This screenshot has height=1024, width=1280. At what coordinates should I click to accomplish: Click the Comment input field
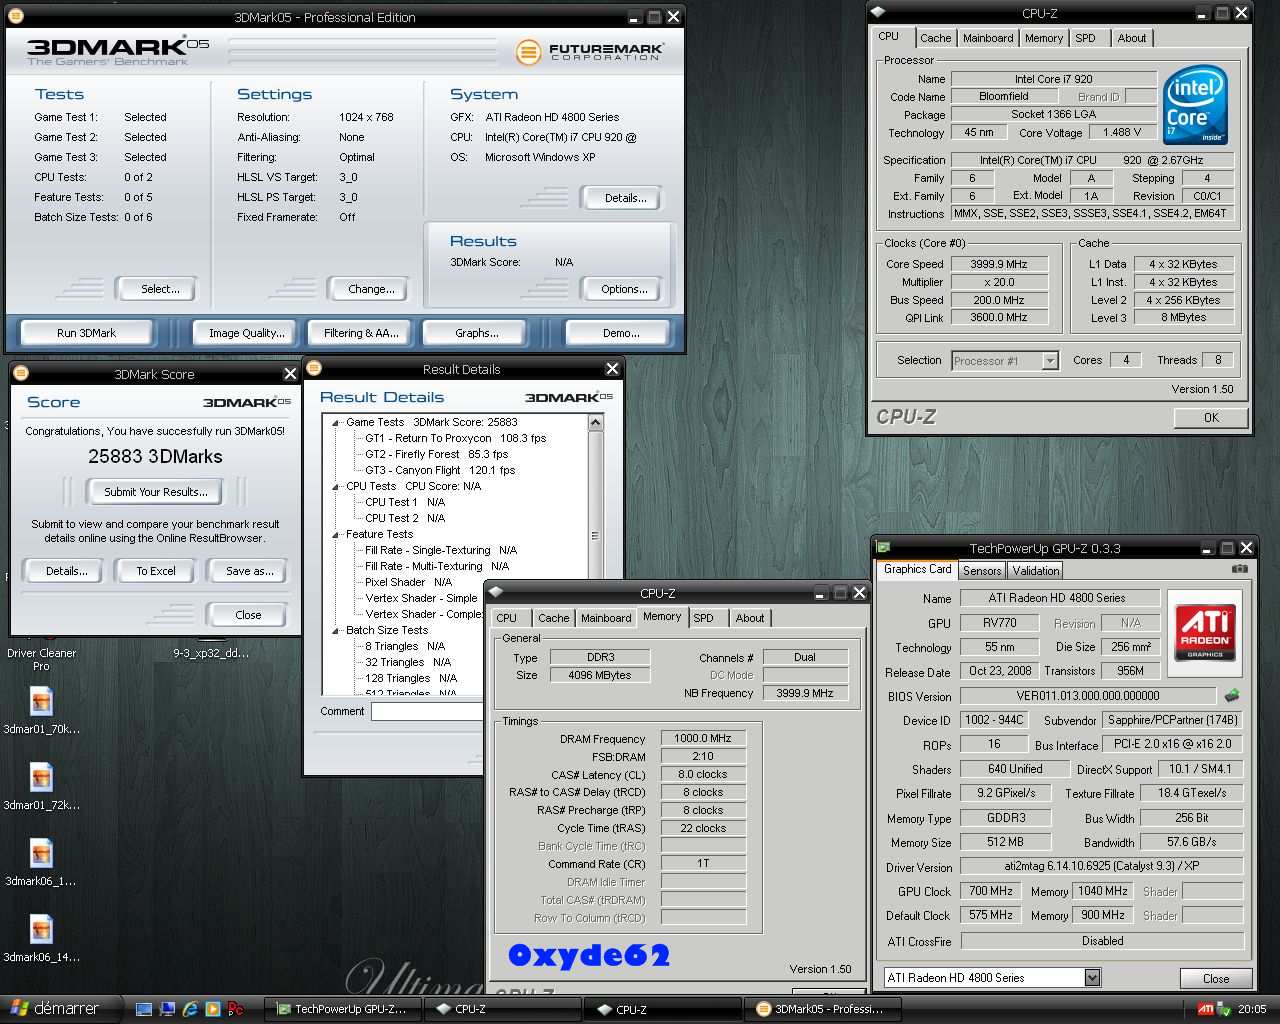428,711
